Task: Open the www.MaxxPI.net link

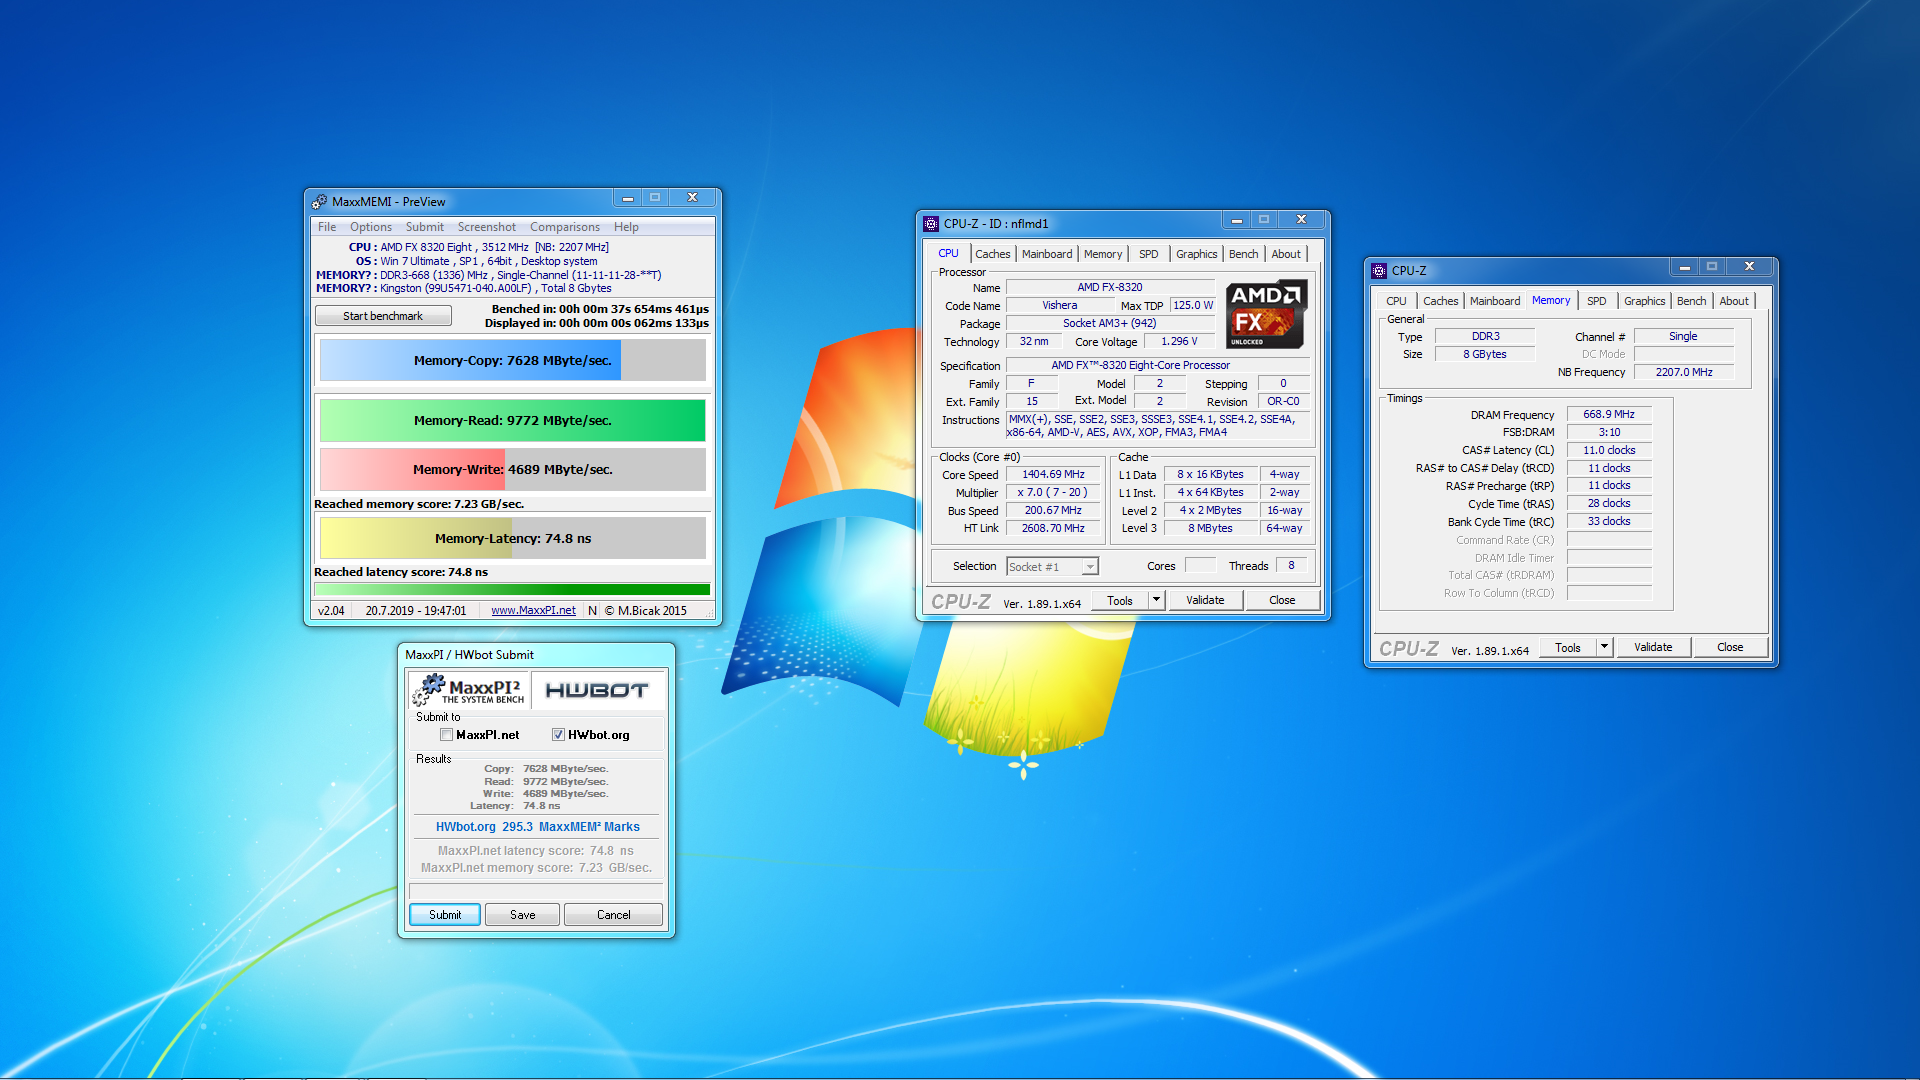Action: [x=533, y=611]
